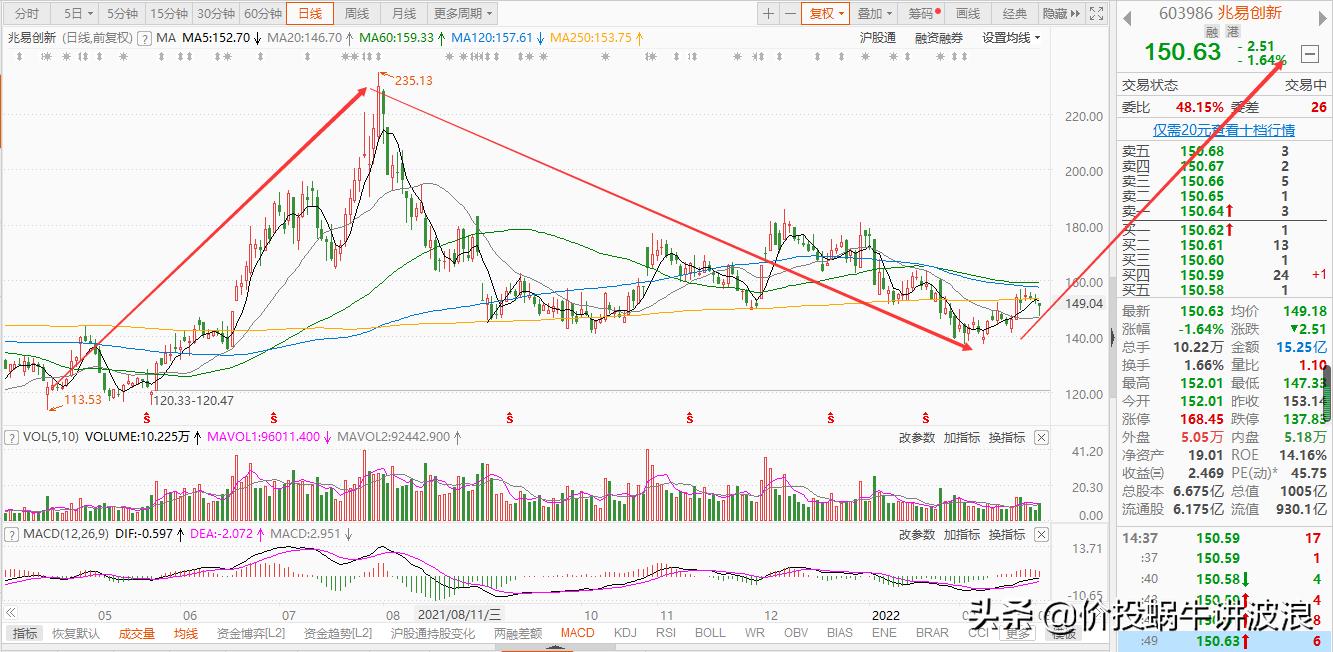Switch to 30分钟 chart tab

215,14
